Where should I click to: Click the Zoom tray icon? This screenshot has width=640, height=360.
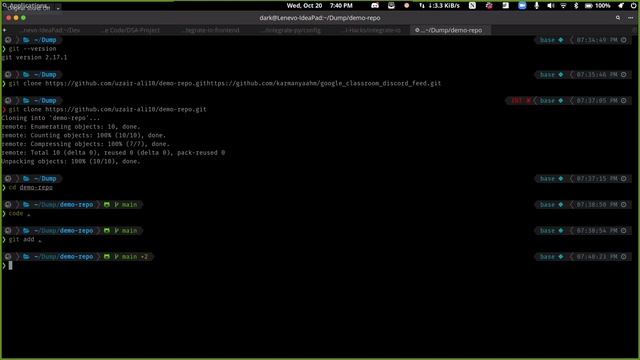[522, 6]
